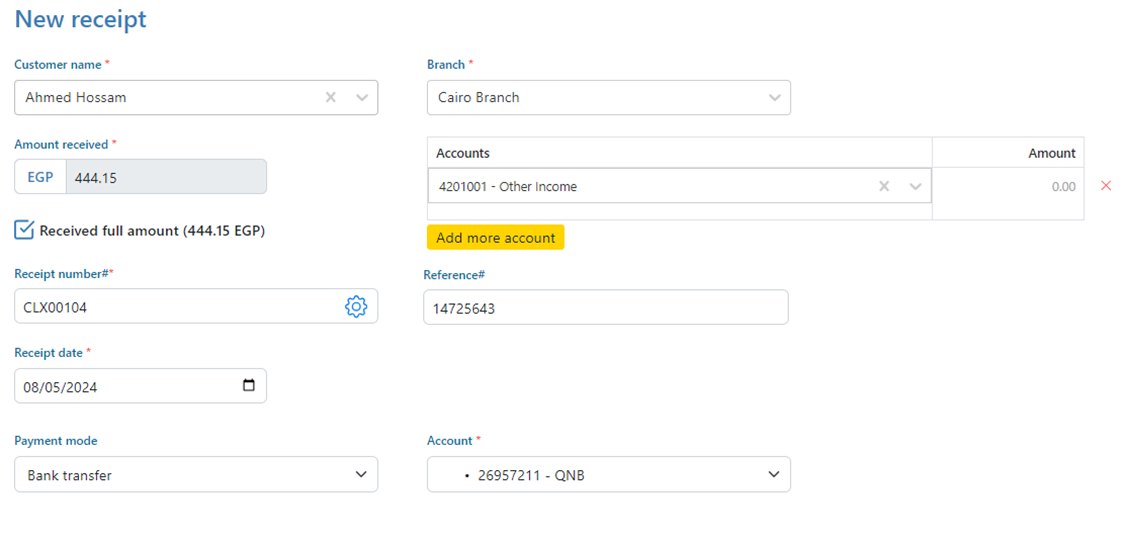The width and height of the screenshot is (1125, 546).
Task: Expand the Customer name dropdown
Action: click(x=362, y=98)
